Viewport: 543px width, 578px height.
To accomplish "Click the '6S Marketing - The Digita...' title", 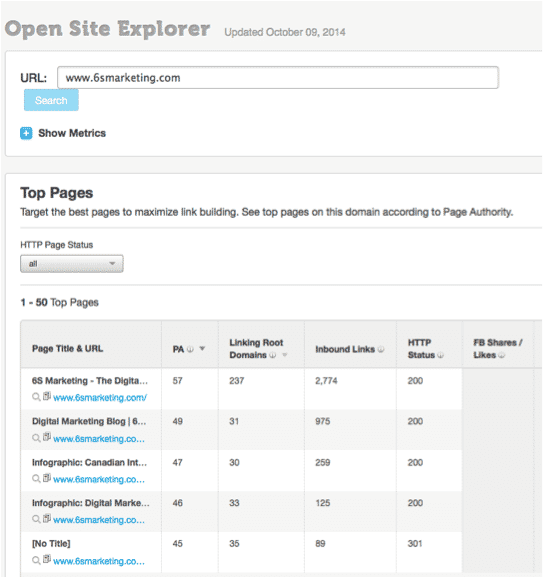I will [x=90, y=381].
